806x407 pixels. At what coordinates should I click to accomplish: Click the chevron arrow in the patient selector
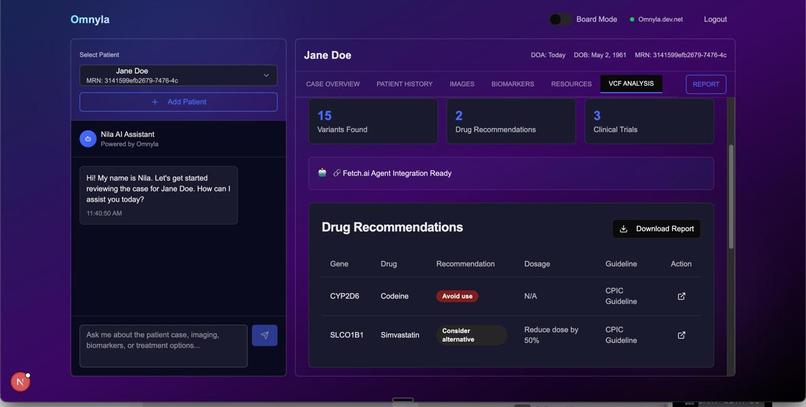pyautogui.click(x=266, y=76)
